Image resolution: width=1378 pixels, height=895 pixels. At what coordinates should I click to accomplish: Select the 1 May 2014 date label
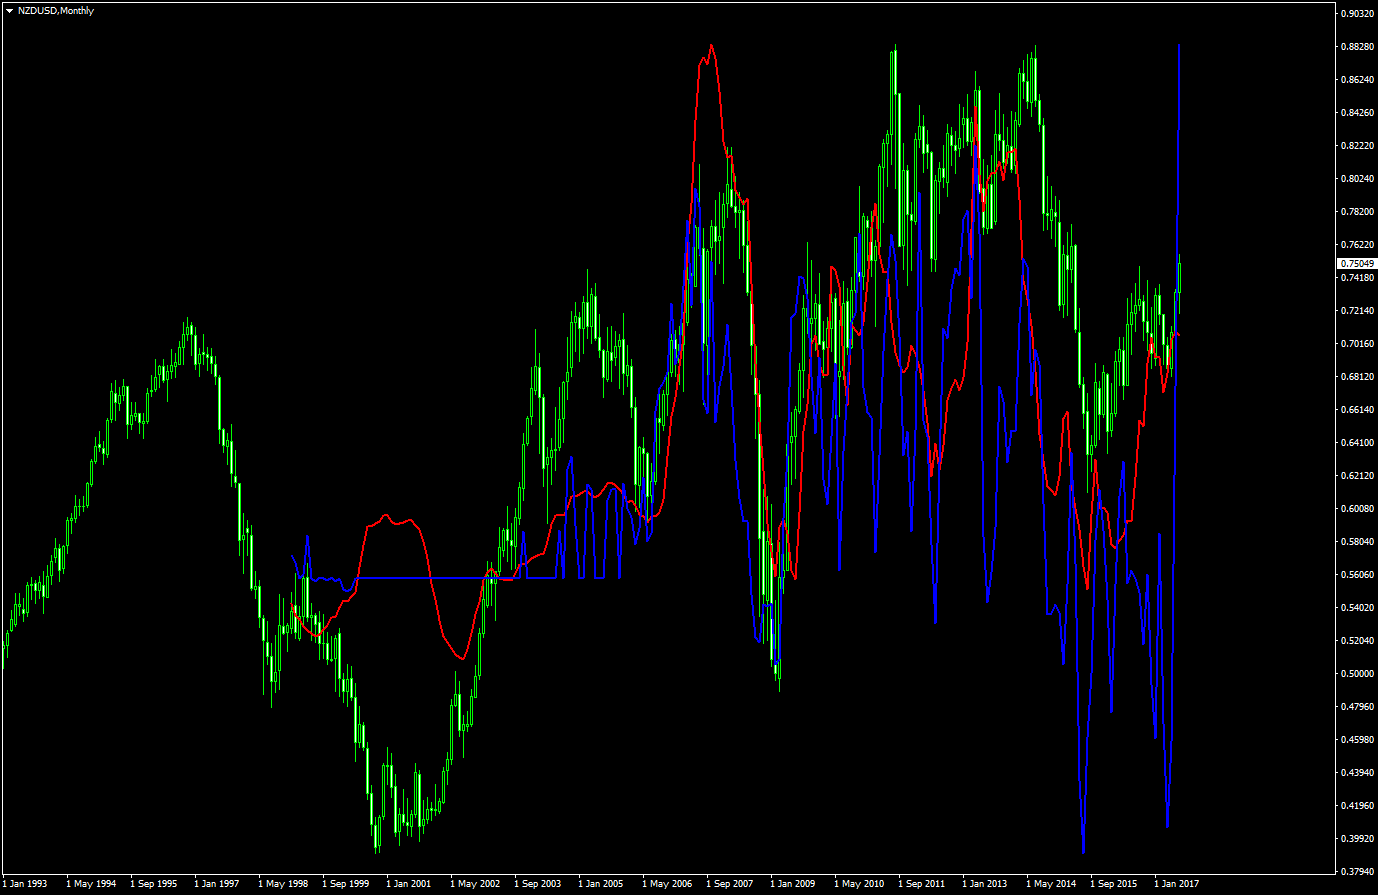(1051, 884)
